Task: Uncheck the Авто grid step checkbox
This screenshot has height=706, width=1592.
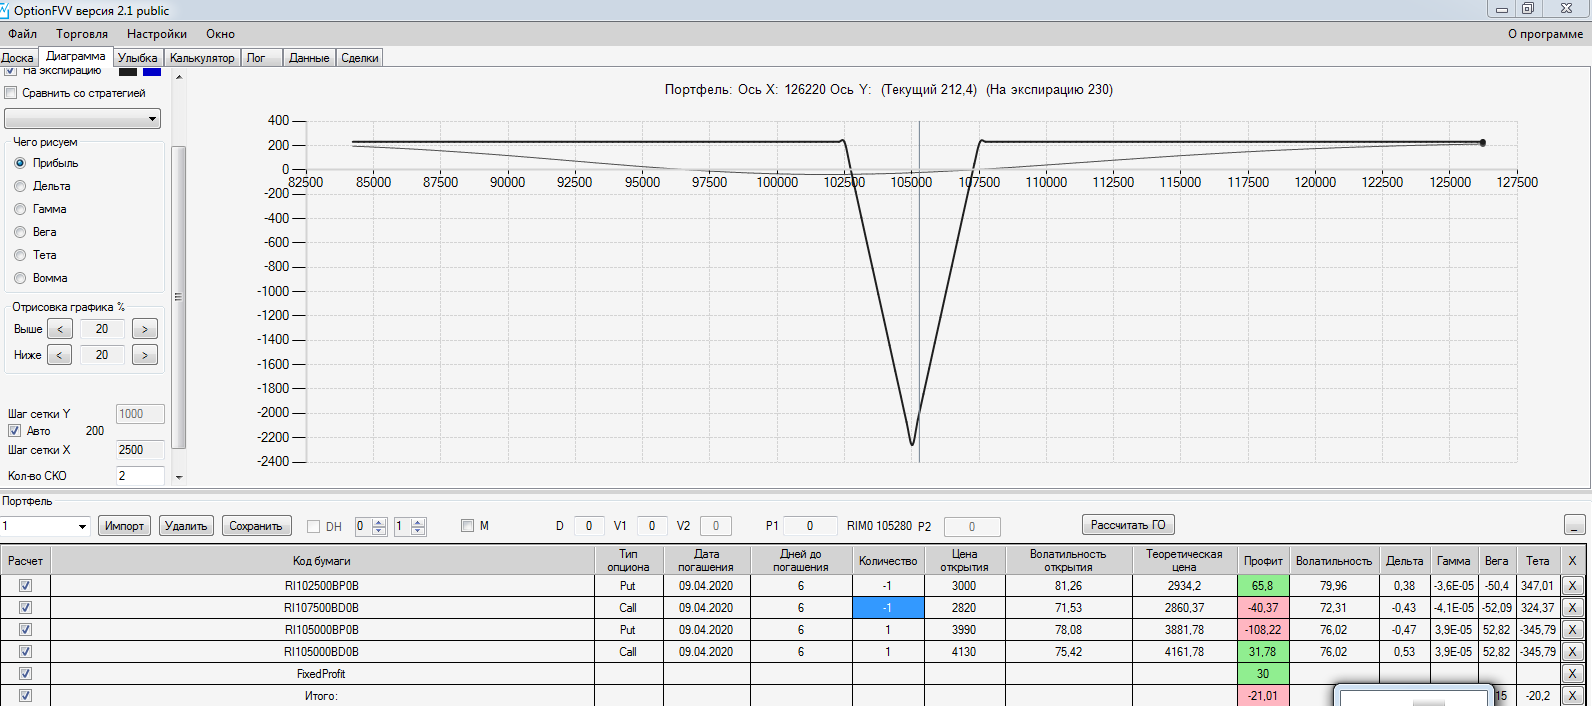Action: (15, 431)
